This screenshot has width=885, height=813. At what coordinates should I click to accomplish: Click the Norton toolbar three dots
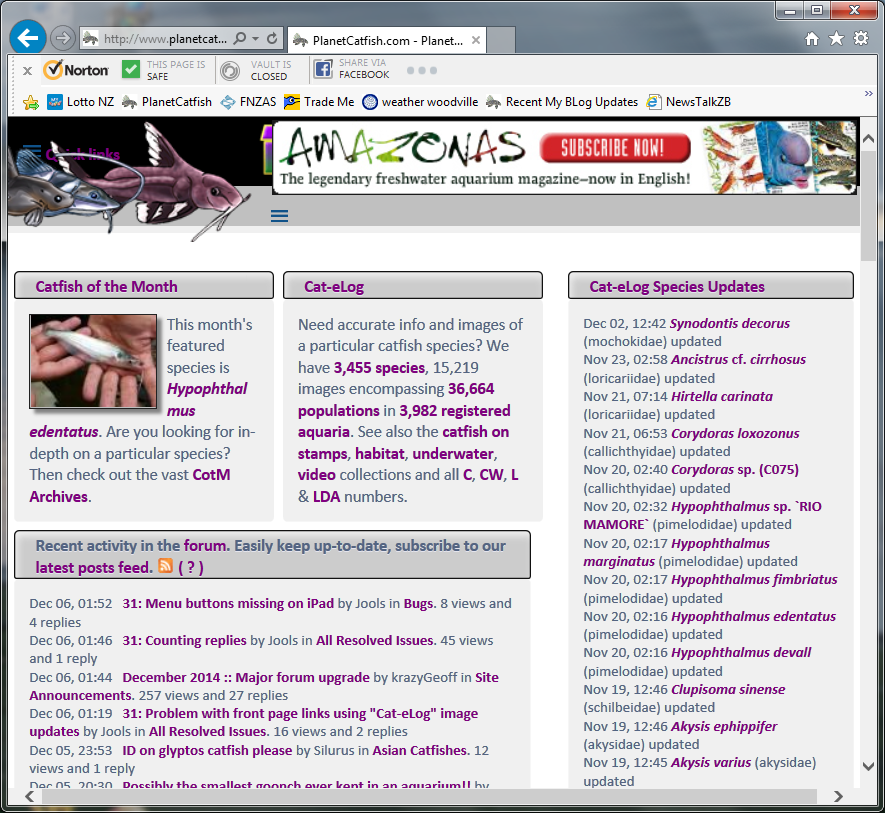422,71
